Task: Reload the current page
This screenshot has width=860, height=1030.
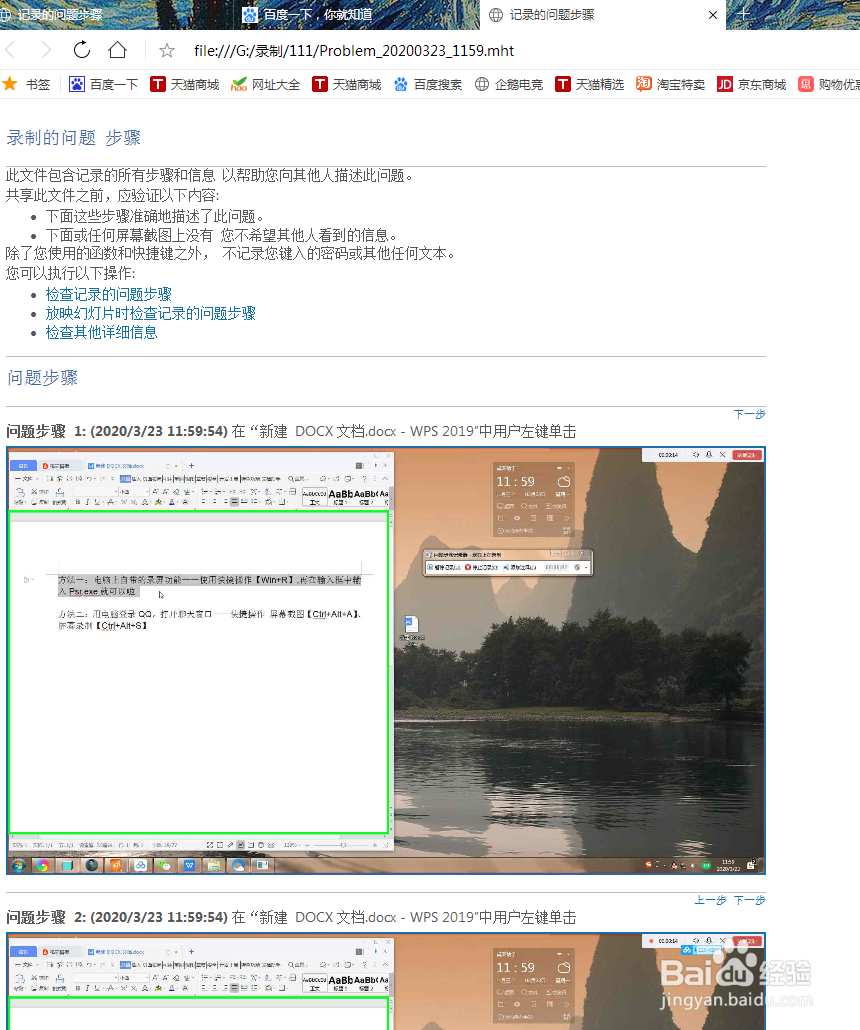Action: [81, 50]
